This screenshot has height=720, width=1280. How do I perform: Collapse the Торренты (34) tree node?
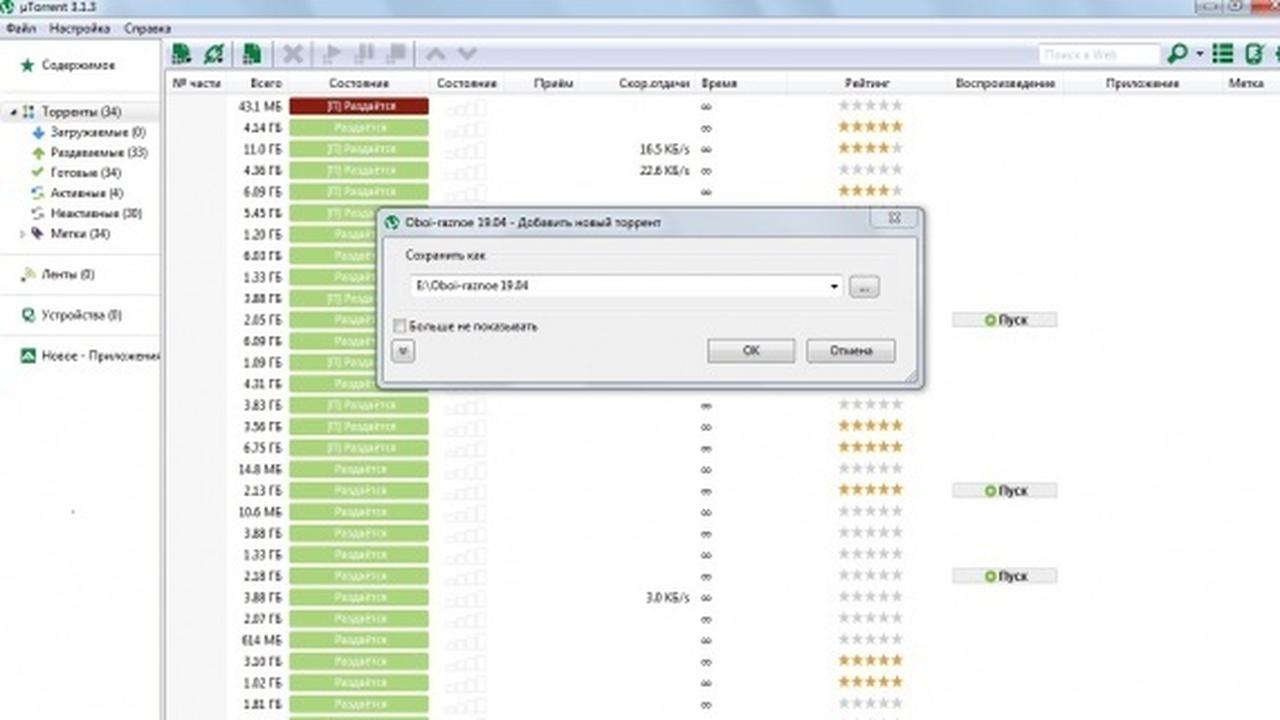coord(12,112)
